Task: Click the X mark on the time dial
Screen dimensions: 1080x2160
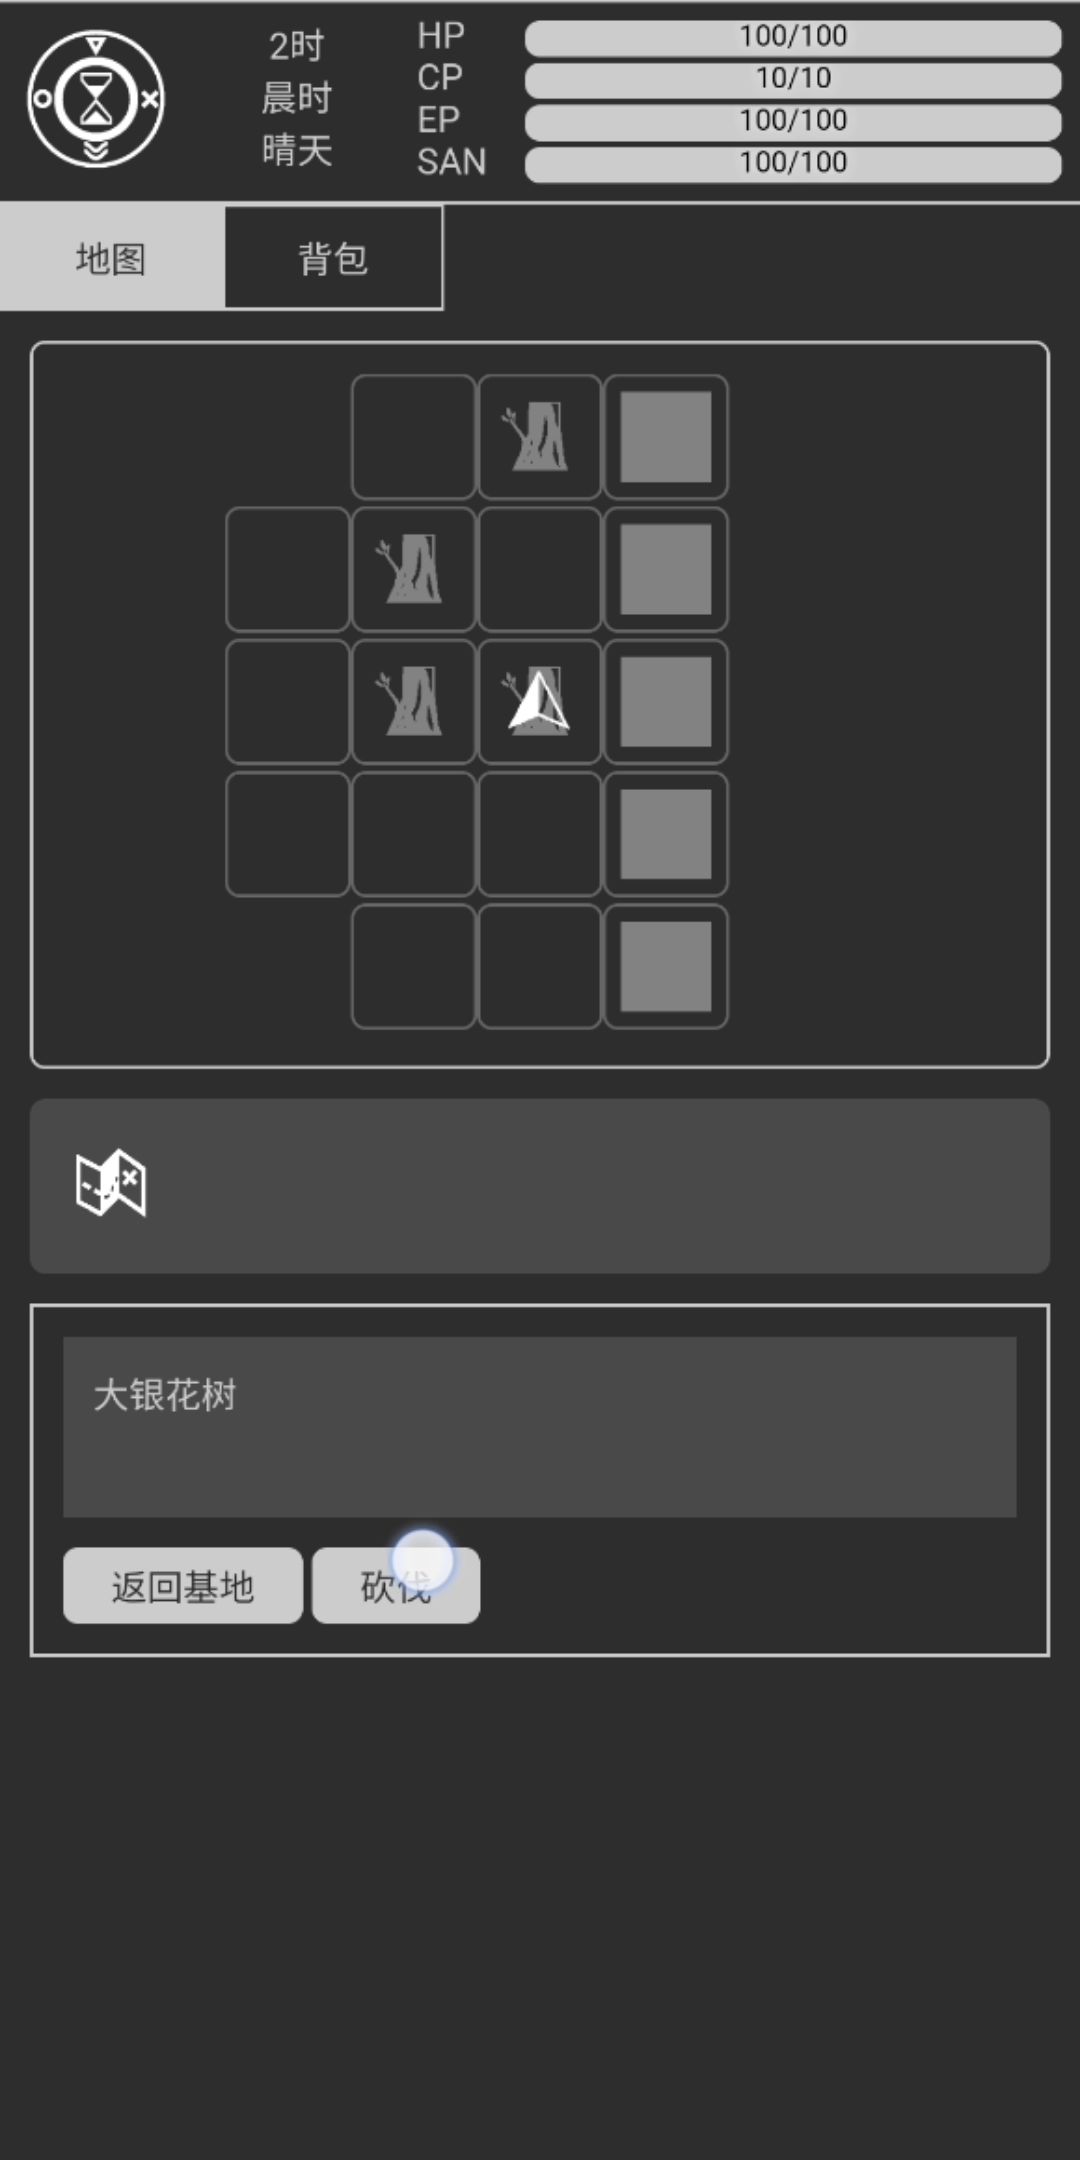Action: click(149, 99)
